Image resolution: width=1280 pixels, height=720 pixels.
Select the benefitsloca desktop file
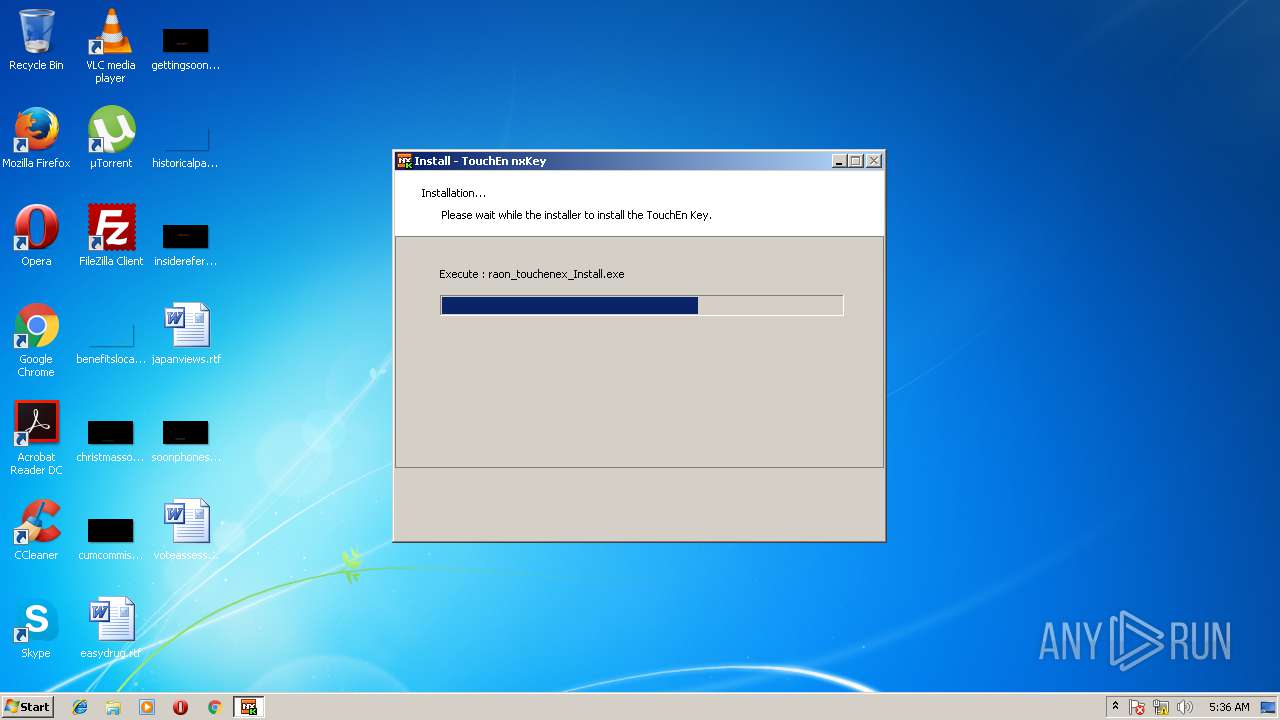111,342
